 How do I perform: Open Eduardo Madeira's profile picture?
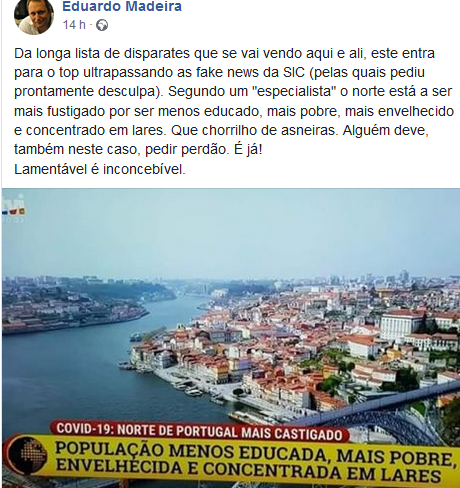[34, 16]
